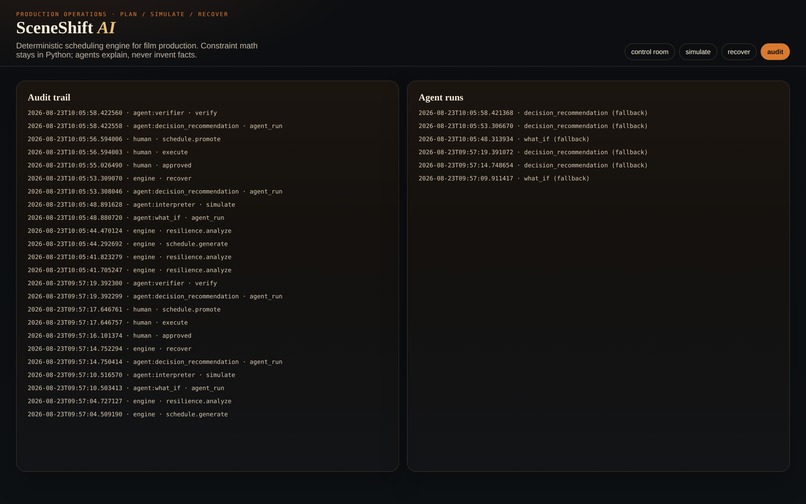Select audit entry 10:05:44.292692 engine schedule.generate

click(x=128, y=244)
